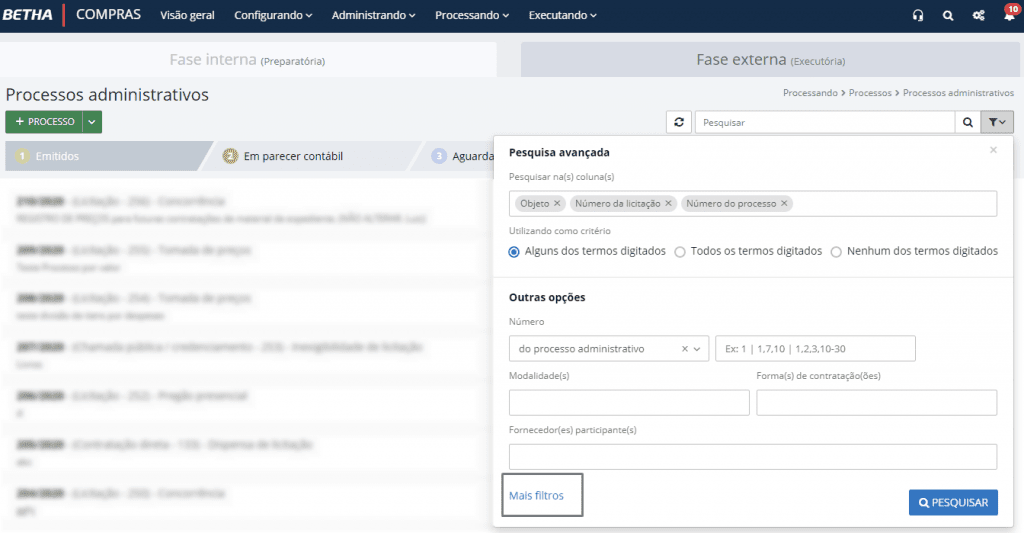1024x533 pixels.
Task: Open the do processo administrativo dropdown
Action: point(700,349)
